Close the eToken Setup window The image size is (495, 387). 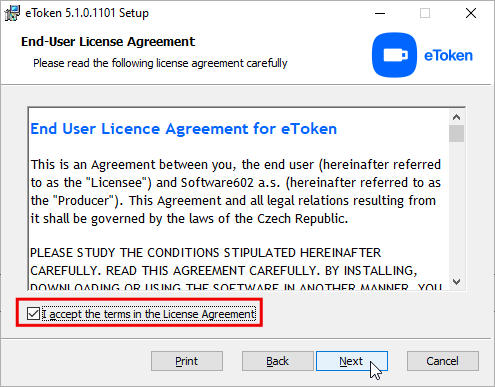pos(471,13)
